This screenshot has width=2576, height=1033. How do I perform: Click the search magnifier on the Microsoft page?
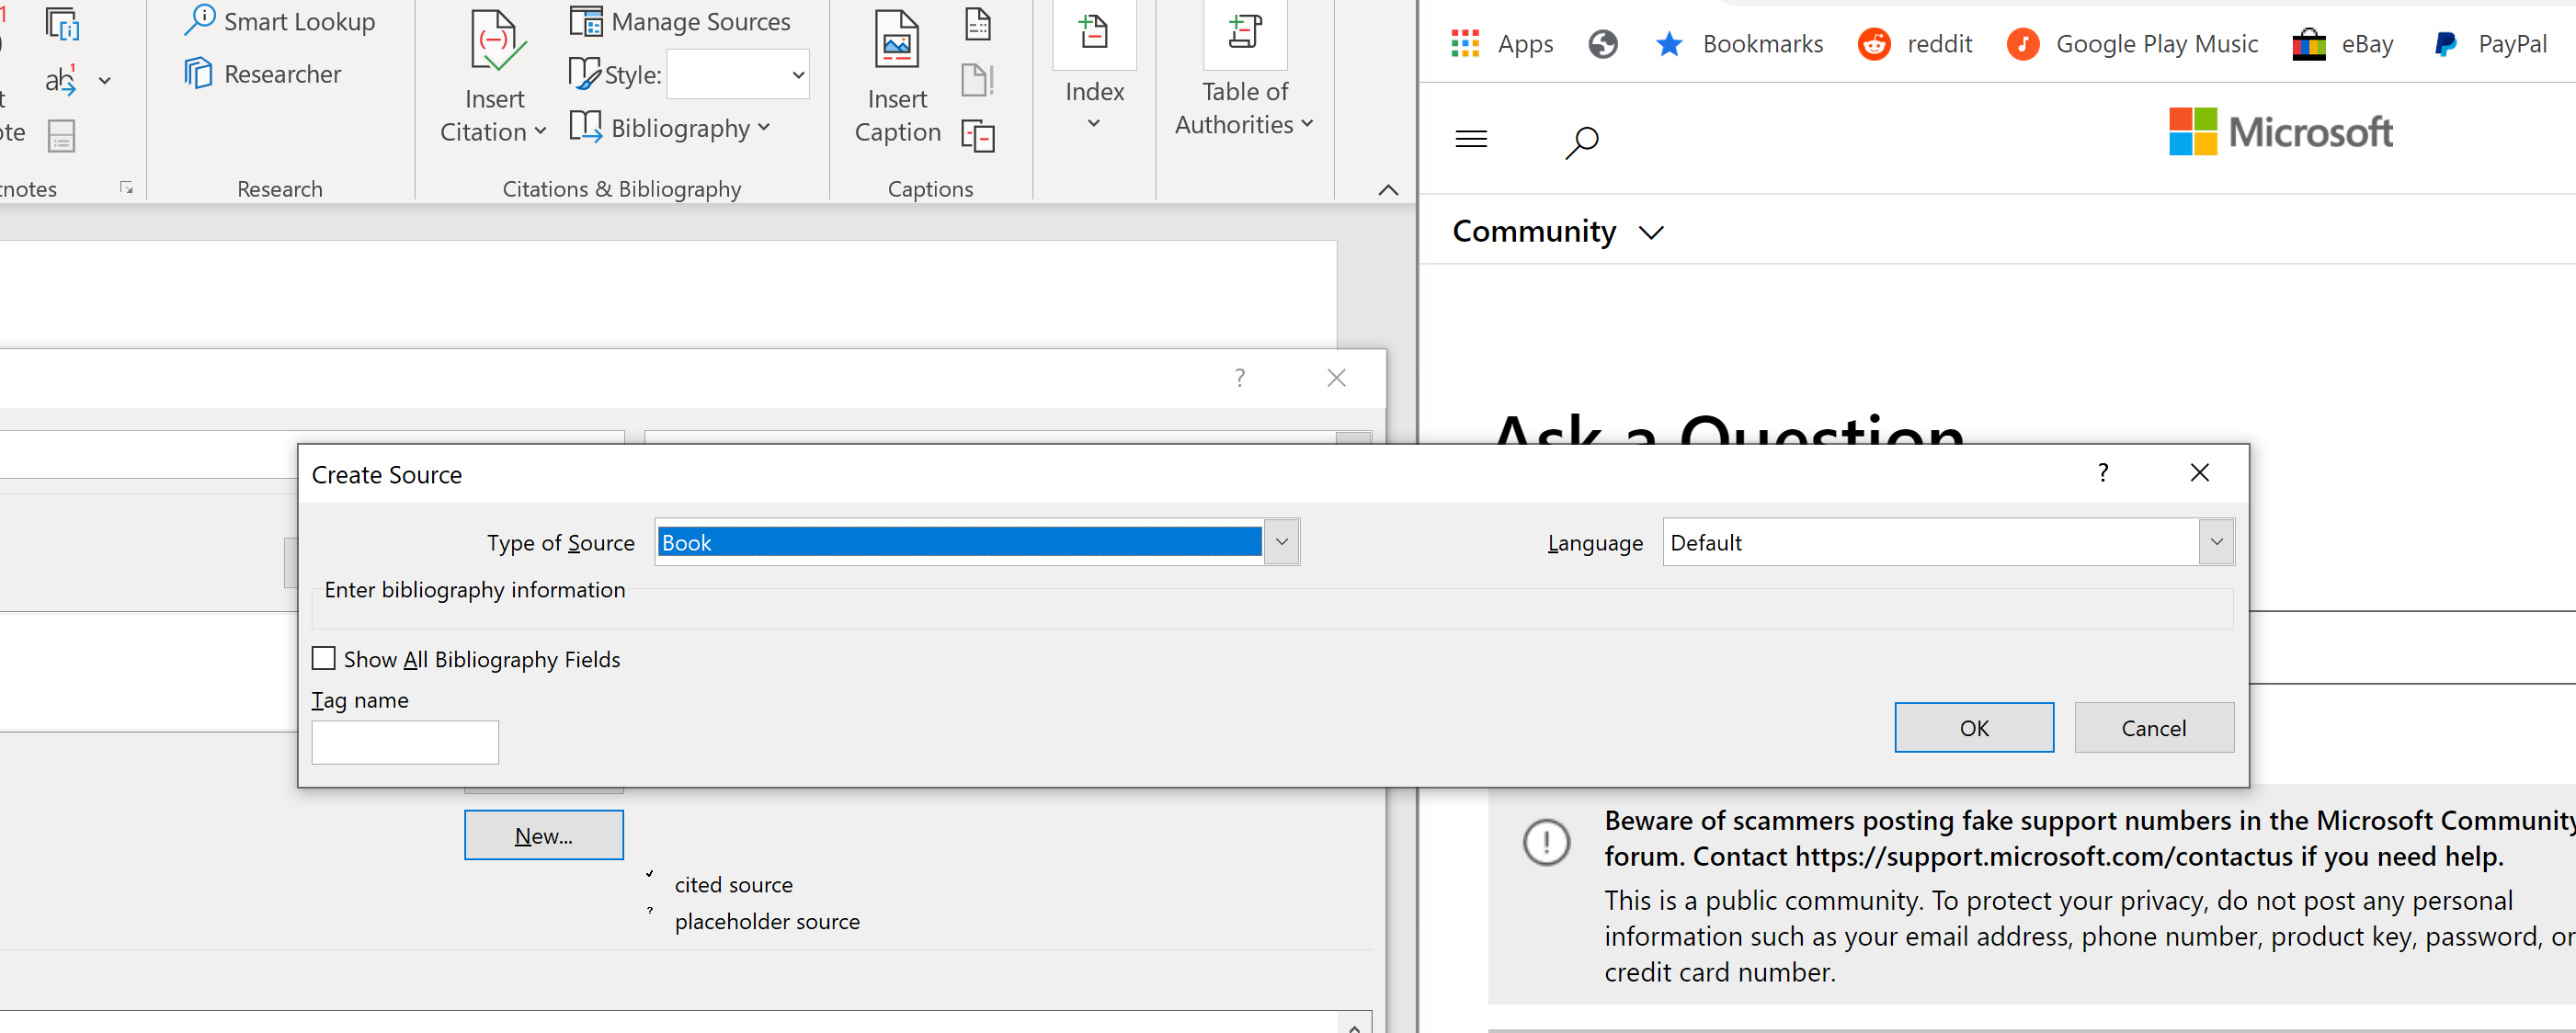click(1581, 141)
